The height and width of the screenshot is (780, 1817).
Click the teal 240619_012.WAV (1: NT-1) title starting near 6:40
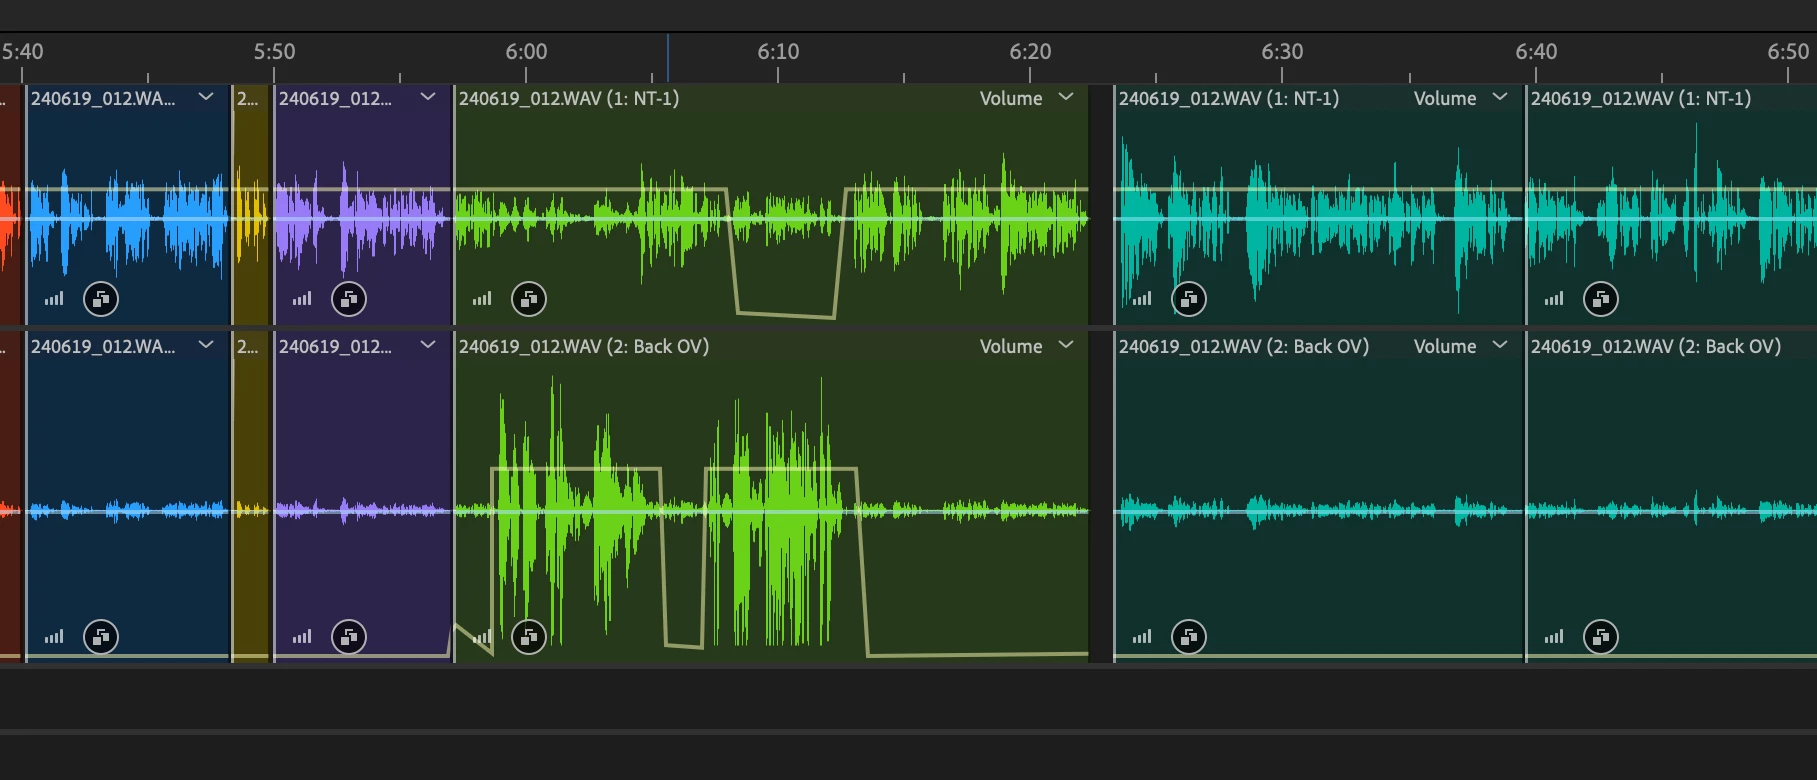pyautogui.click(x=1641, y=98)
